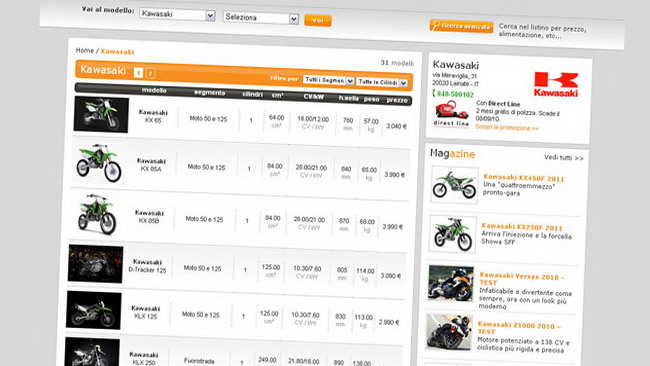Open the Tutti i Segmenti filter dropdown
The height and width of the screenshot is (366, 650).
[329, 80]
